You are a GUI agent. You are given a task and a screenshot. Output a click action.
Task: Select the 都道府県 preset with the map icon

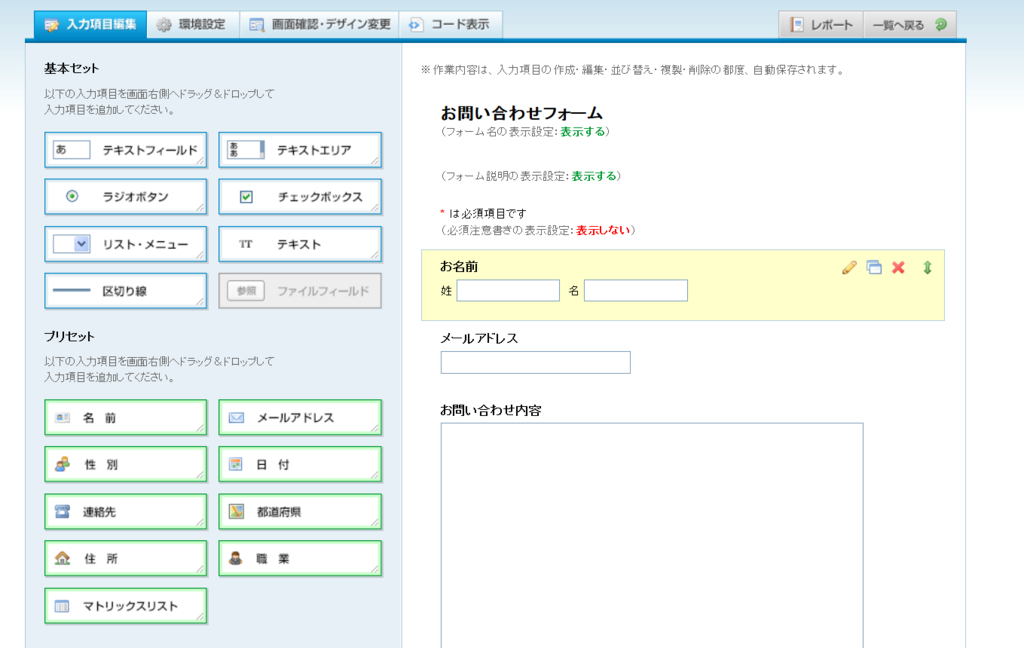[299, 510]
